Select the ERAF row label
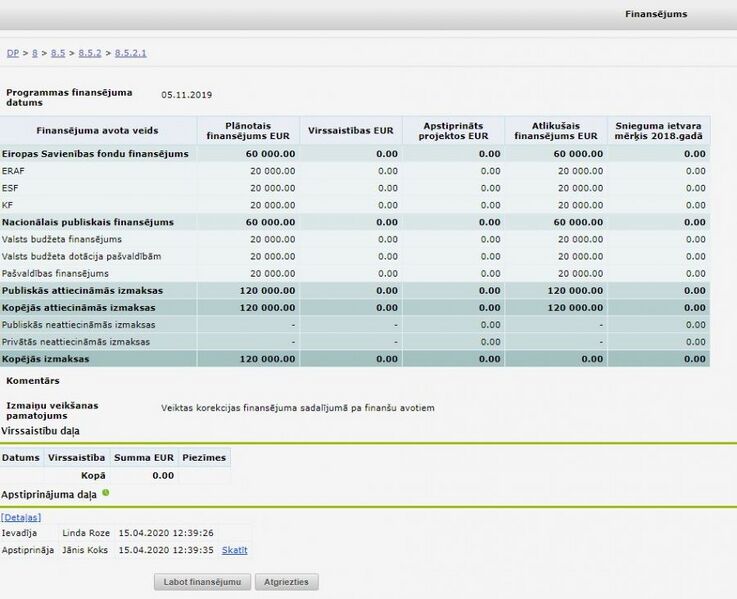This screenshot has width=737, height=599. [x=13, y=171]
